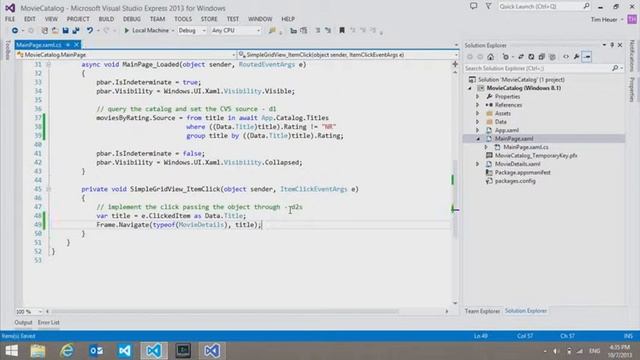Click the Comment Selection toolbar icon
This screenshot has width=640, height=360.
(318, 31)
